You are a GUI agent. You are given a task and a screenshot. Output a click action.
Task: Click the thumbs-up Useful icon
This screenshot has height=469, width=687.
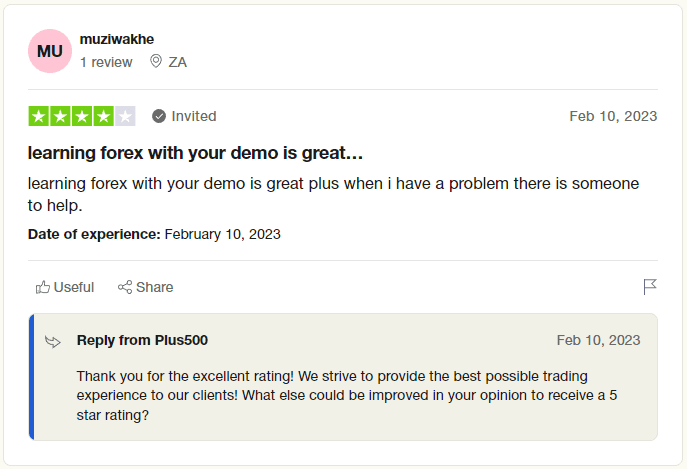click(42, 287)
